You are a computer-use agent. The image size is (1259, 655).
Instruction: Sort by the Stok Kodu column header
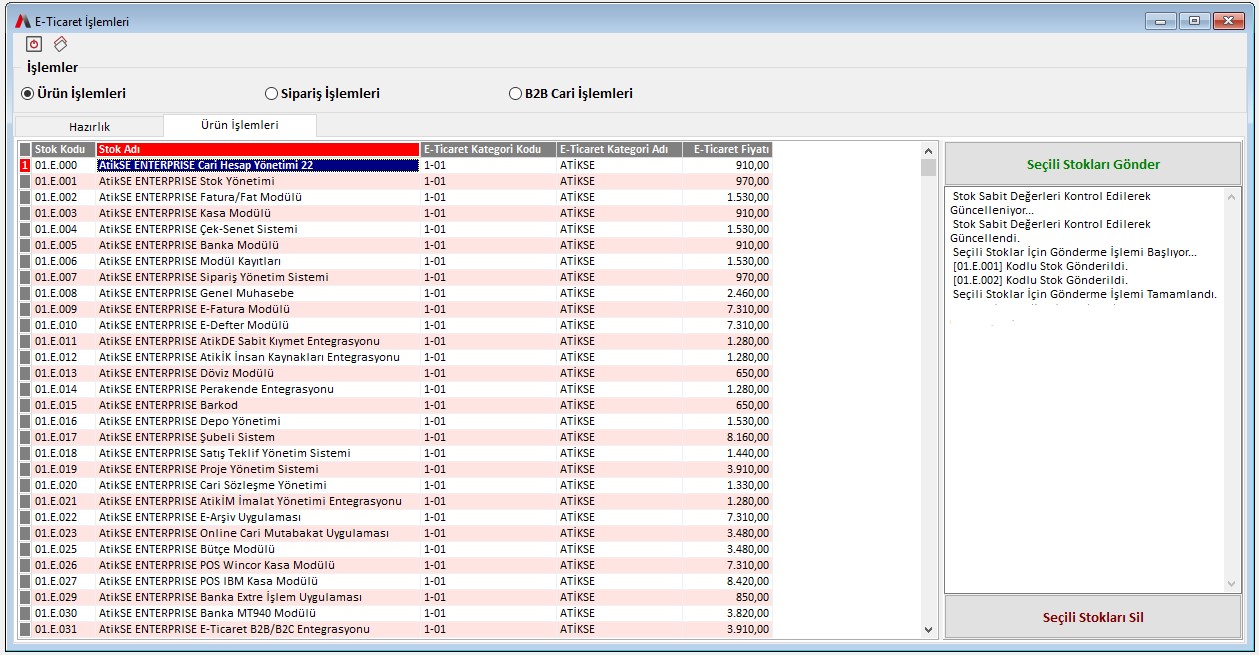pyautogui.click(x=63, y=149)
